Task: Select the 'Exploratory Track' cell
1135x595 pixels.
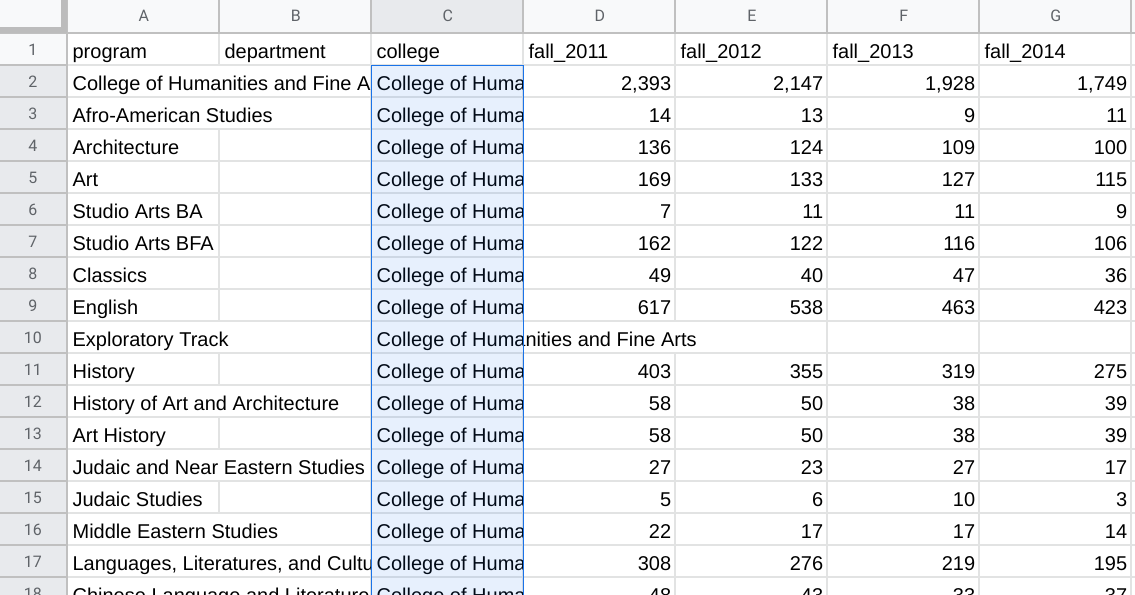Action: pos(143,339)
